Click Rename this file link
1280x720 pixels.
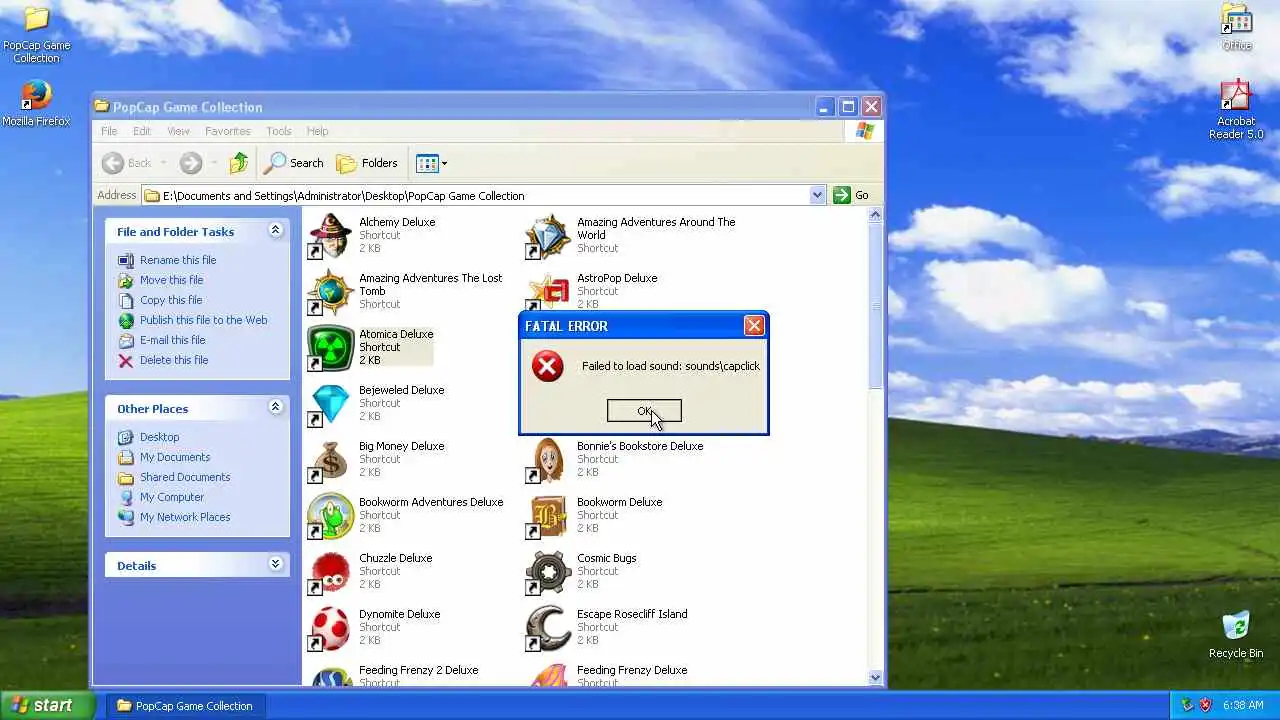coord(178,260)
